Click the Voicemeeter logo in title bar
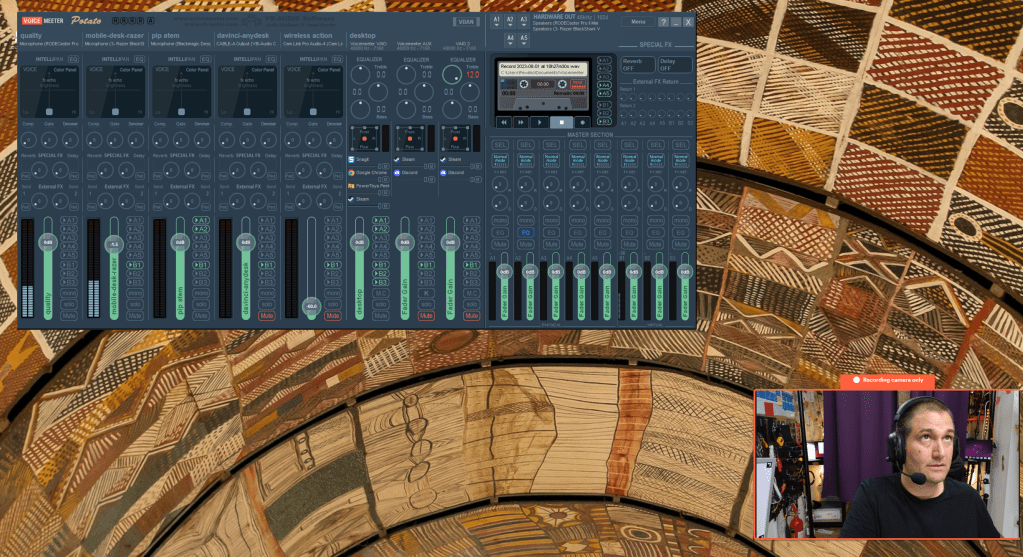The width and height of the screenshot is (1023, 557). [43, 21]
